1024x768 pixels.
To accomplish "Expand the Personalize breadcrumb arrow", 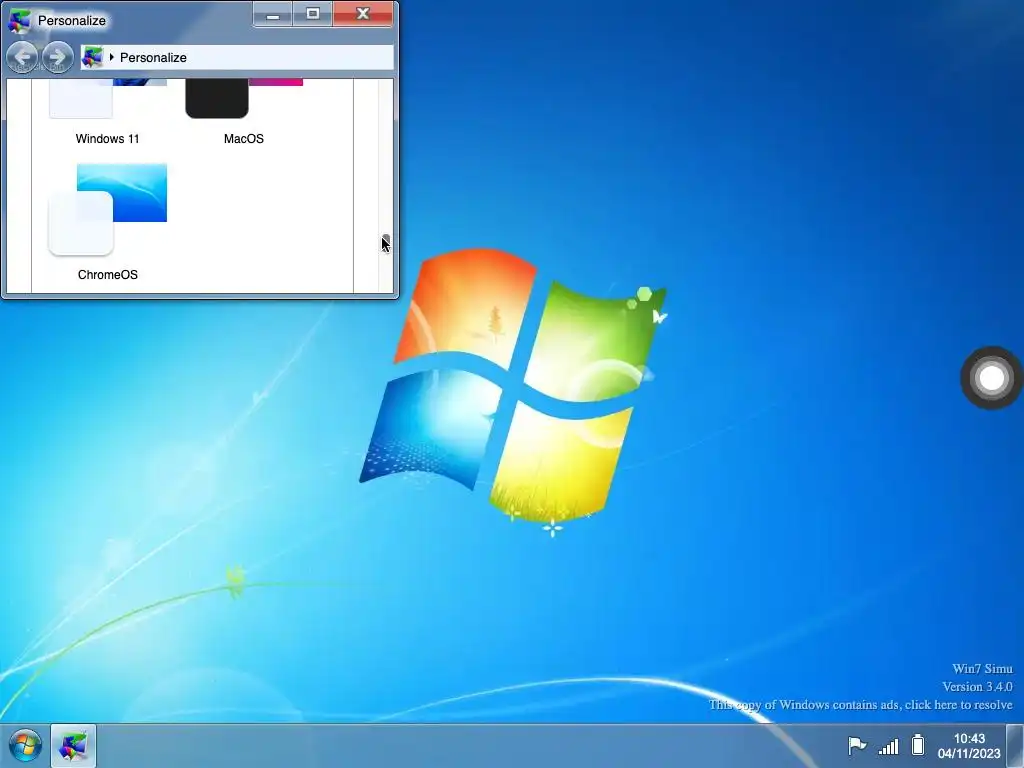I will [112, 57].
